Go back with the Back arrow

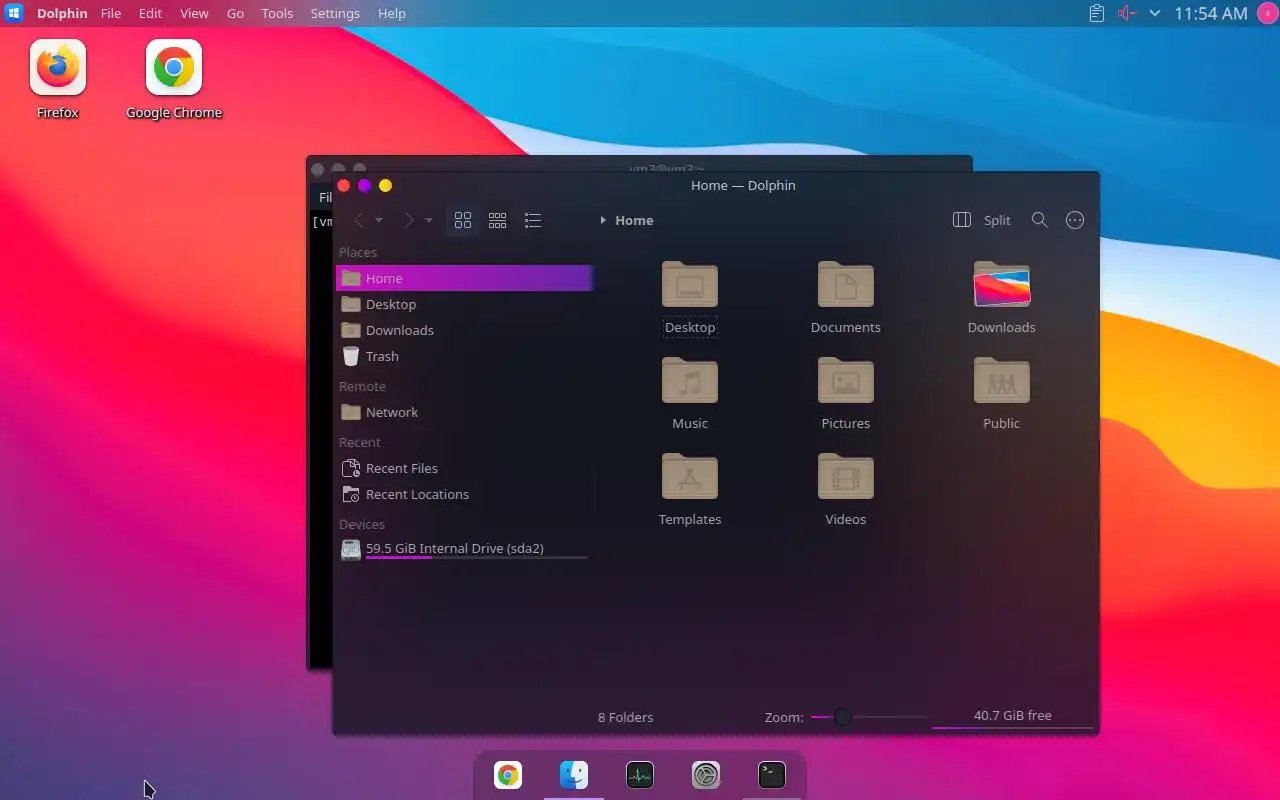click(359, 220)
